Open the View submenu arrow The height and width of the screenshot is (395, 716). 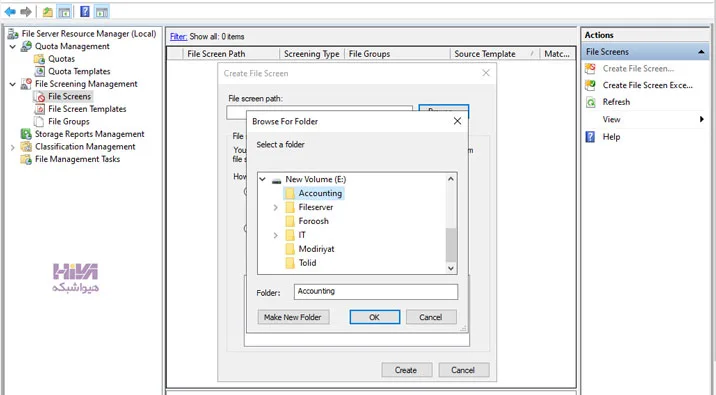(x=701, y=119)
